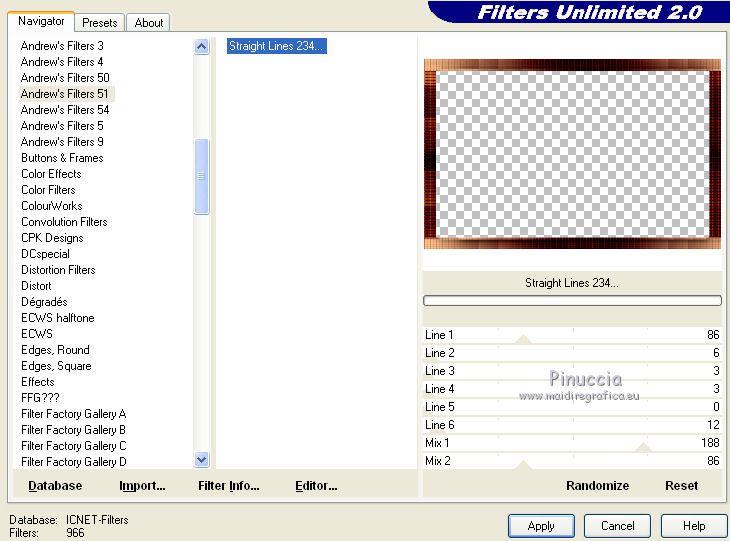Viewport: 730px width, 541px height.
Task: Select Andrew's Filters 50 category
Action: (65, 78)
